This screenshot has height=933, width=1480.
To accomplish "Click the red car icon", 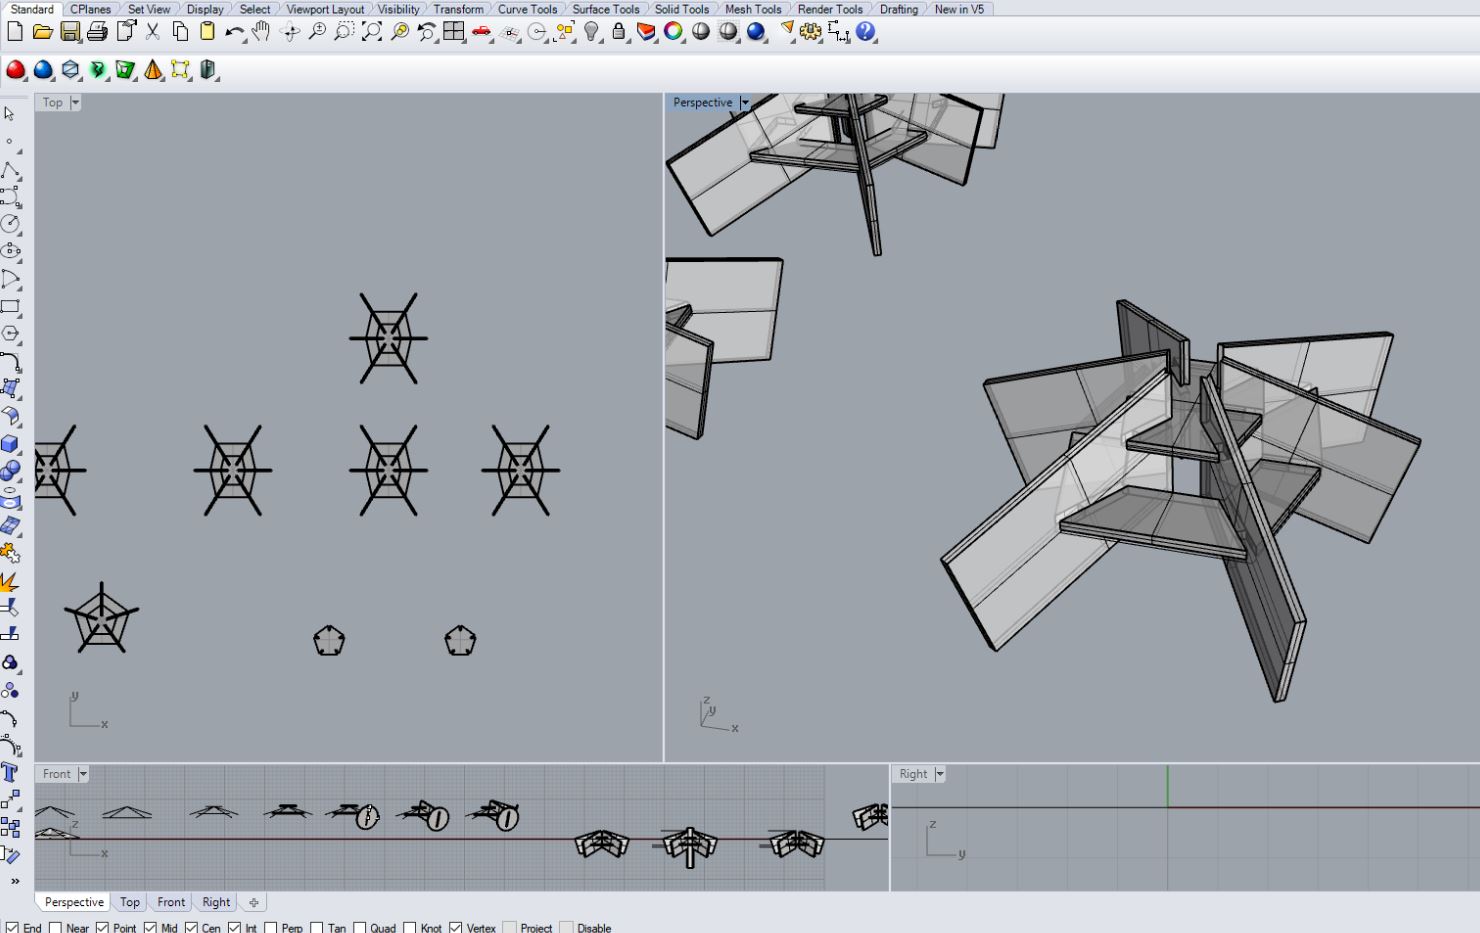I will coord(482,32).
